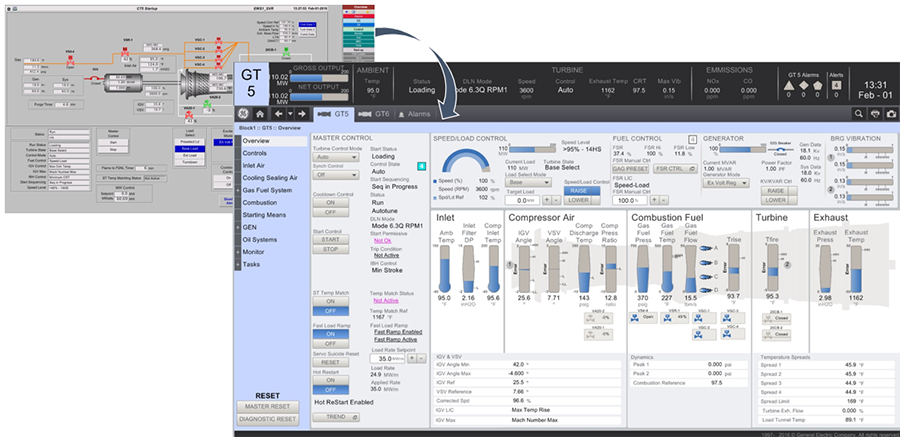The height and width of the screenshot is (437, 900).
Task: Click the diamond alarm indicator
Action: coord(802,86)
